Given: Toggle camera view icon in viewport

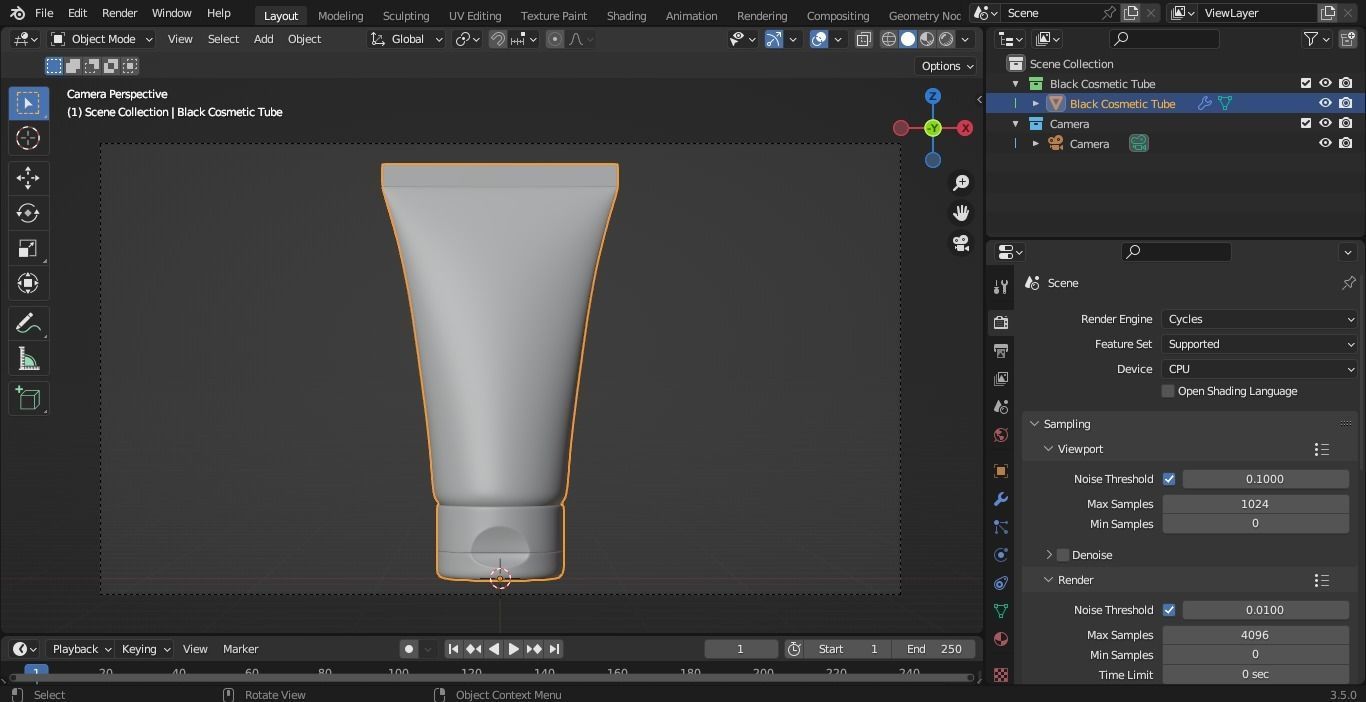Looking at the screenshot, I should click(961, 243).
